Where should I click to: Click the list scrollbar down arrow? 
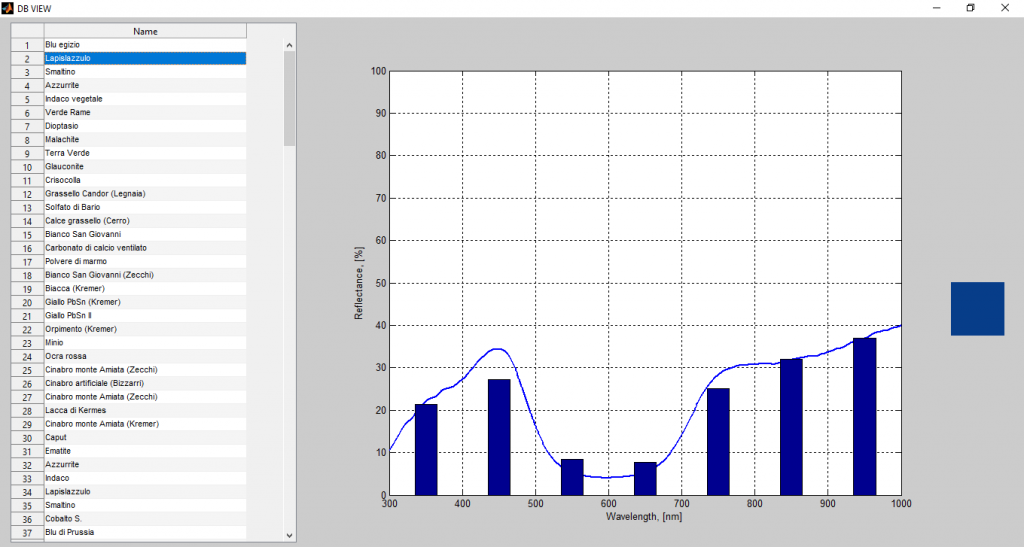coord(289,535)
